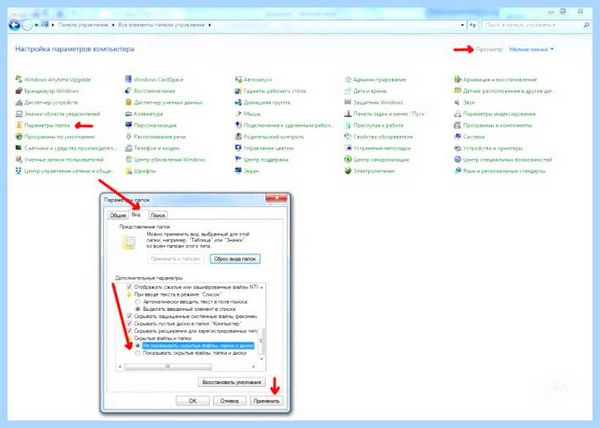Viewport: 600px width, 428px height.
Task: Select 'Не показывать скрытые файлы' radio button
Action: [138, 346]
